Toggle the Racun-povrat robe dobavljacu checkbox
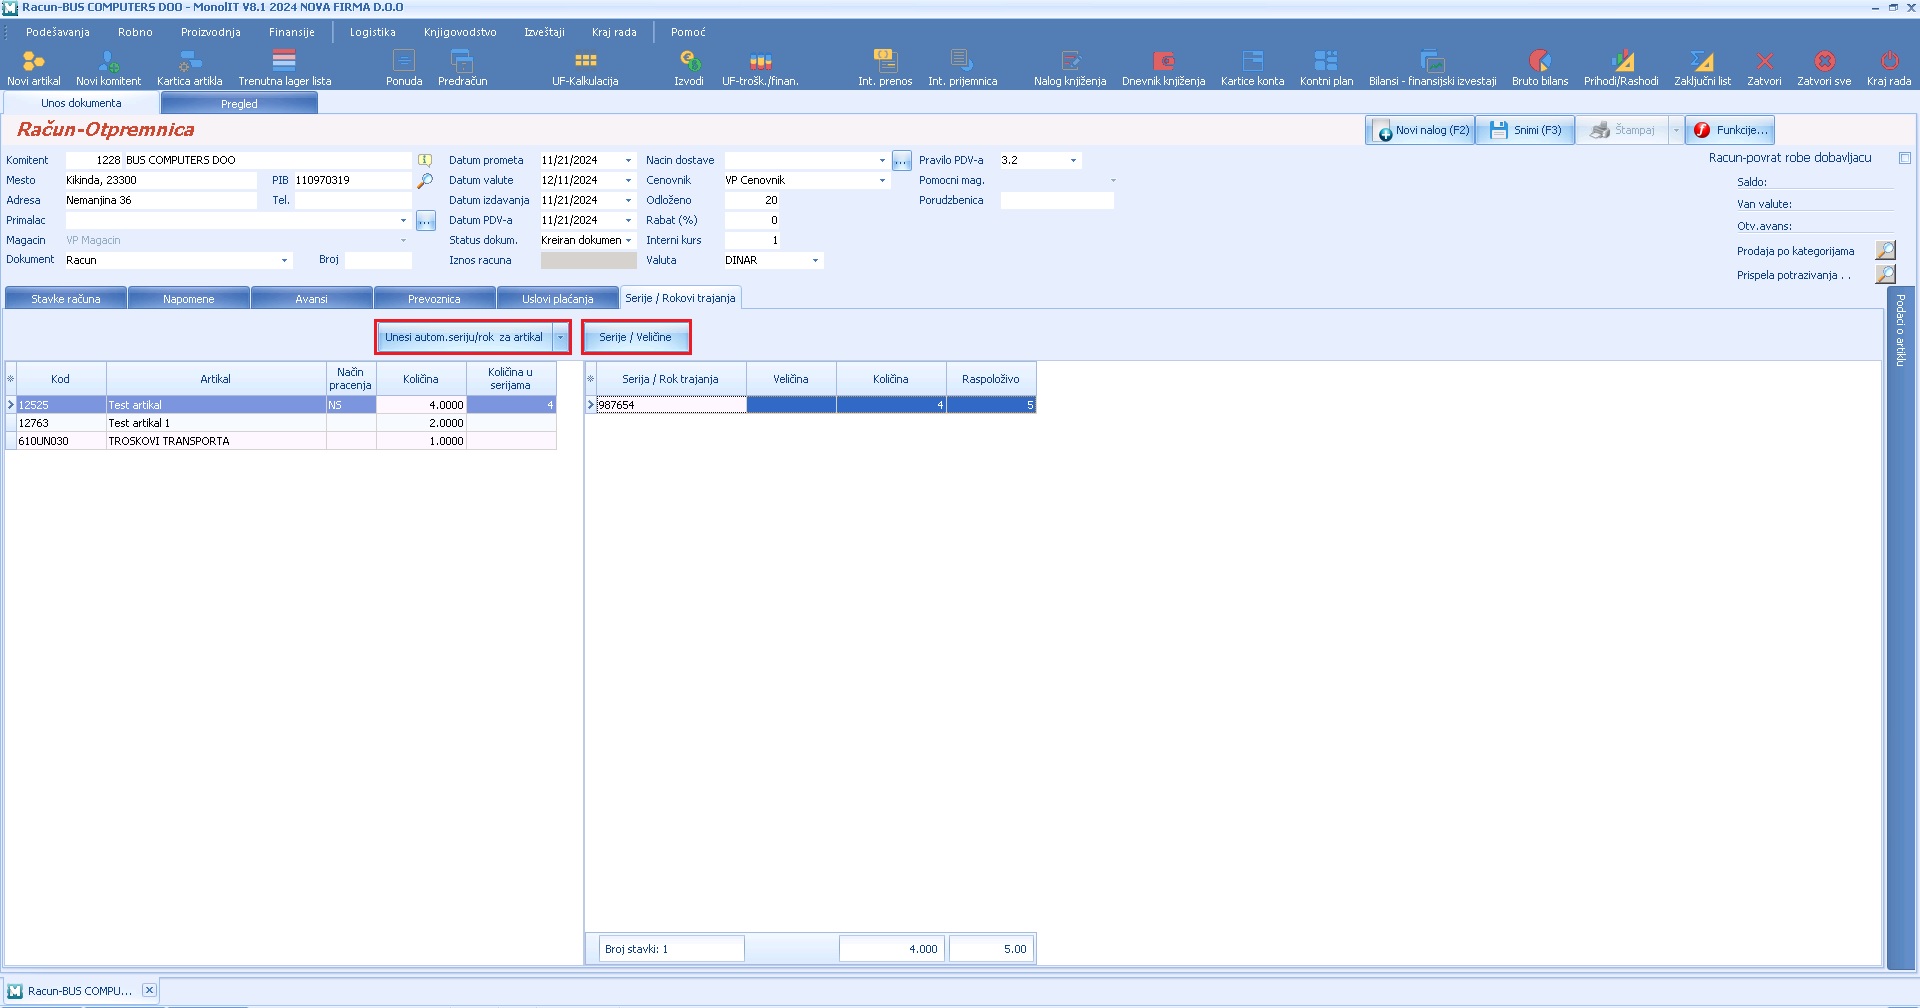Image resolution: width=1920 pixels, height=1008 pixels. (1905, 158)
